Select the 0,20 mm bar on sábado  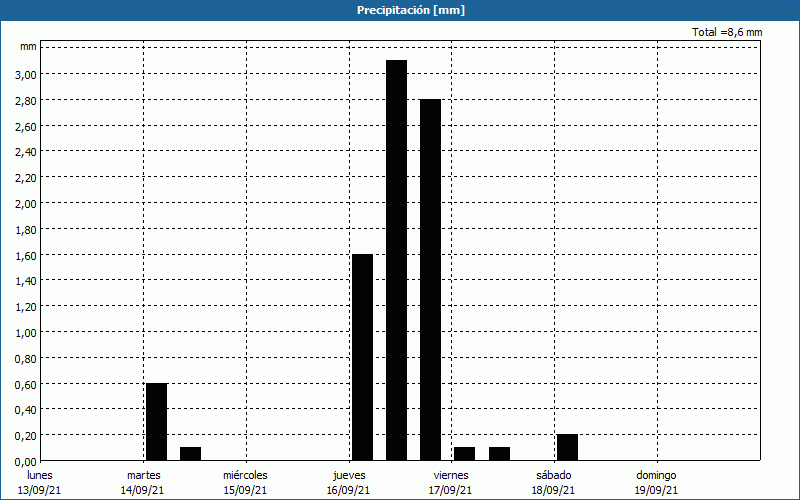(x=567, y=447)
